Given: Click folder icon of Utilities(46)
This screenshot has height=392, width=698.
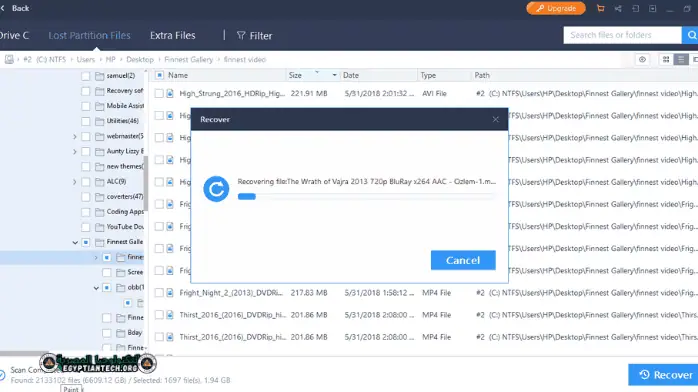Looking at the screenshot, I should (100, 121).
